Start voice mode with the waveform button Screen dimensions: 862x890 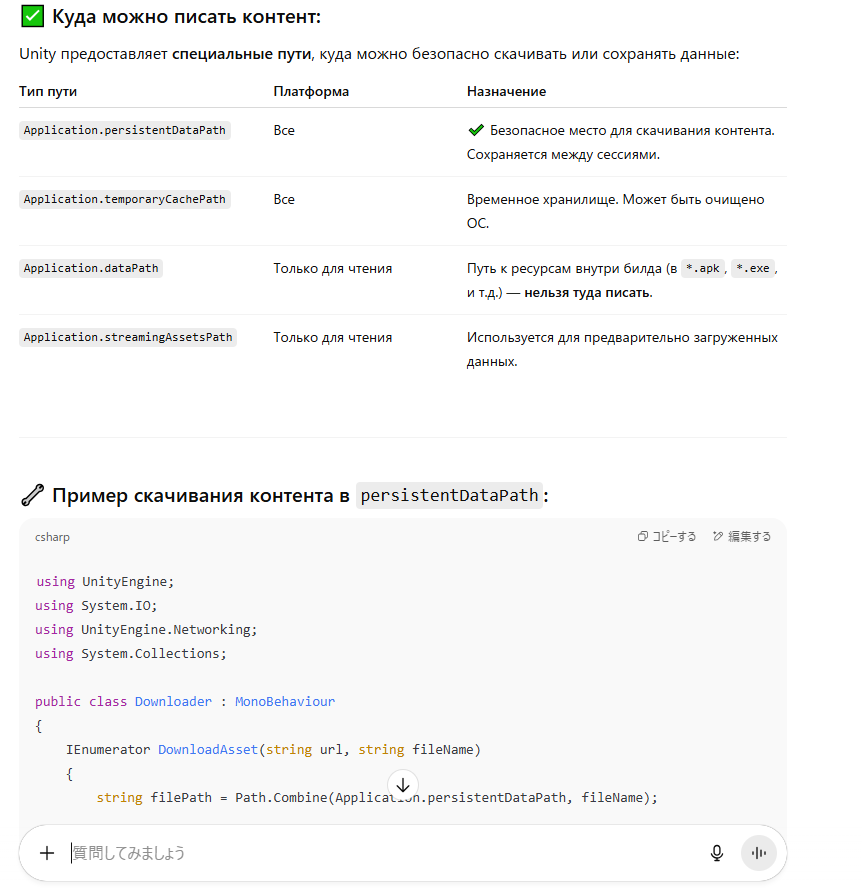tap(759, 853)
